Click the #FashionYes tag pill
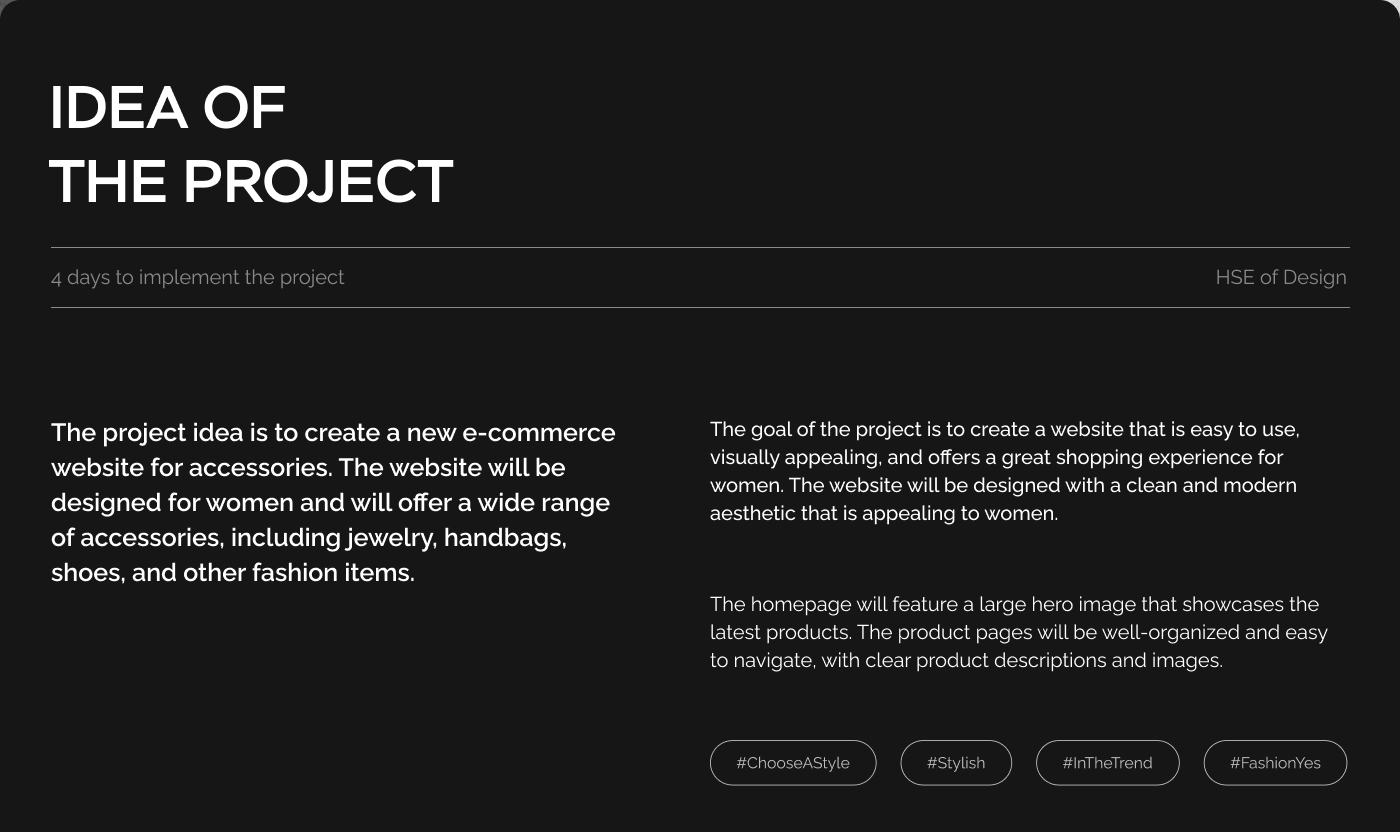Screen dimensions: 1400x832 pyautogui.click(x=1275, y=763)
